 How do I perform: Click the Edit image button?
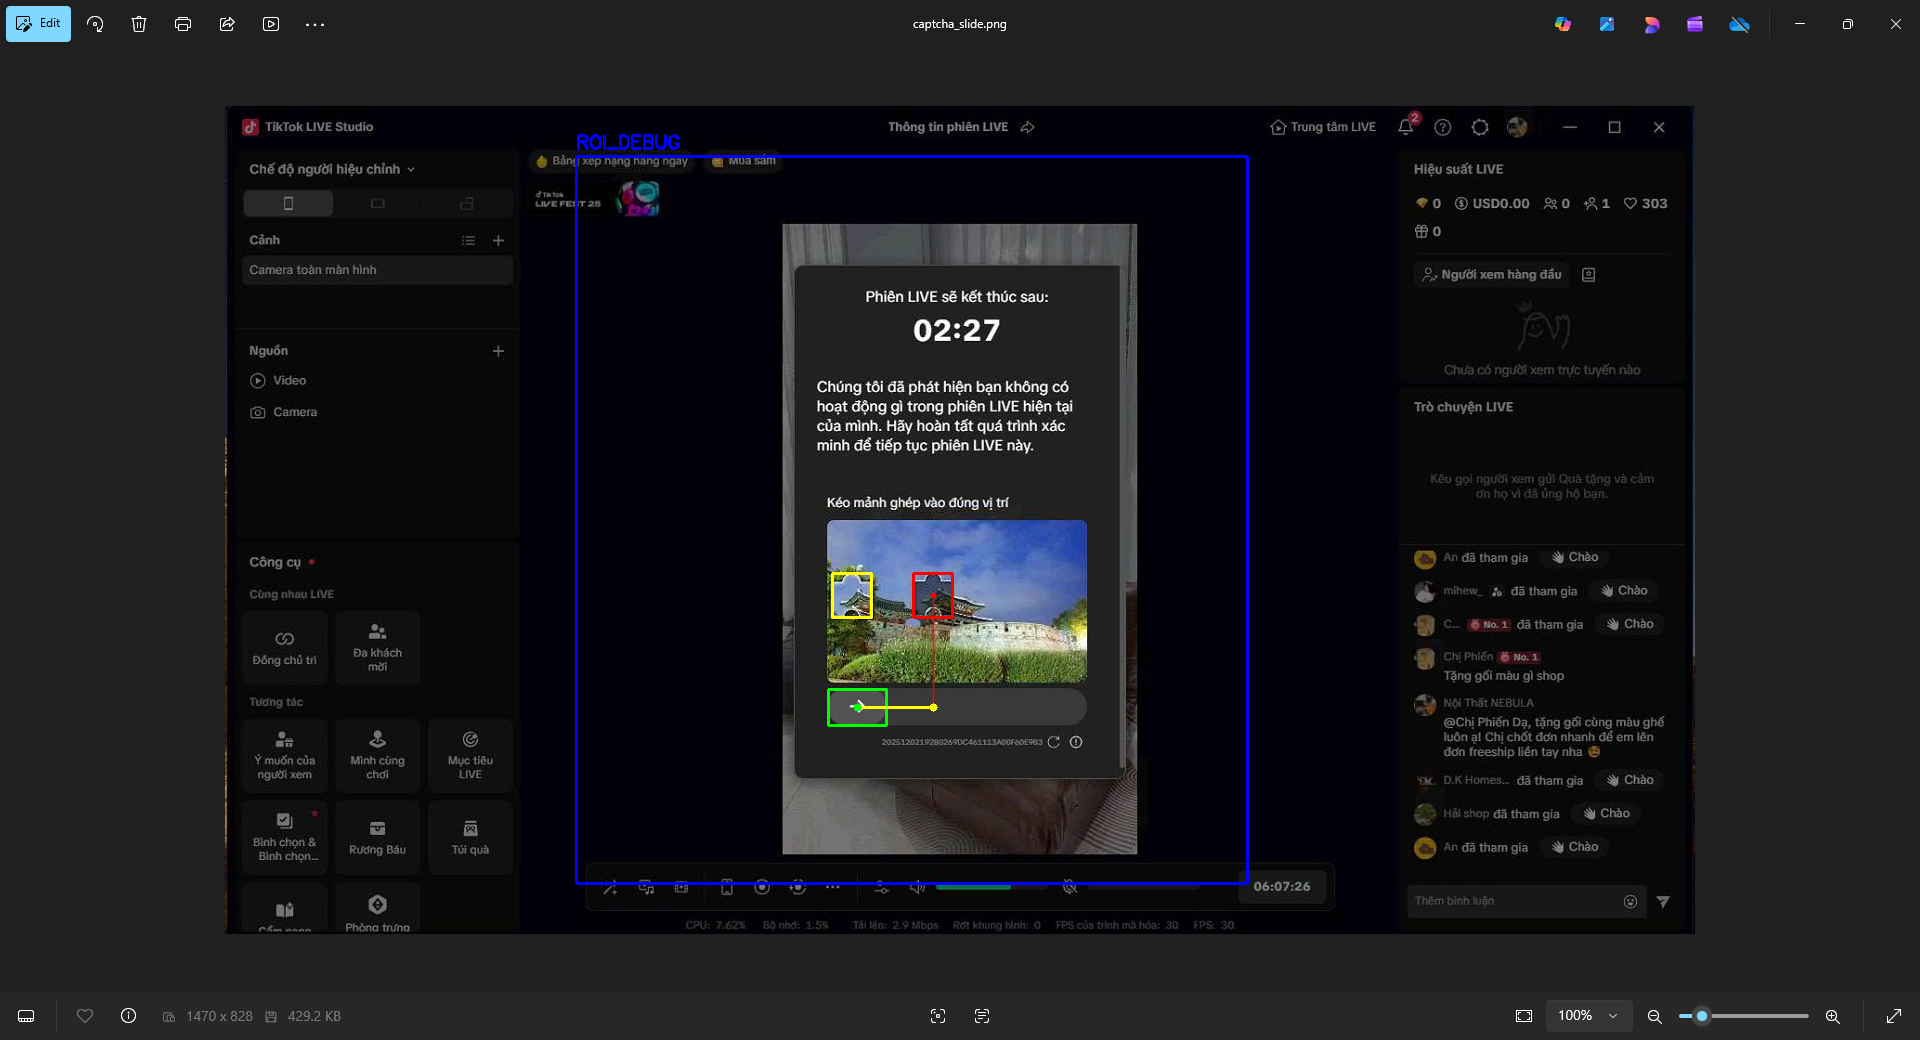[38, 24]
